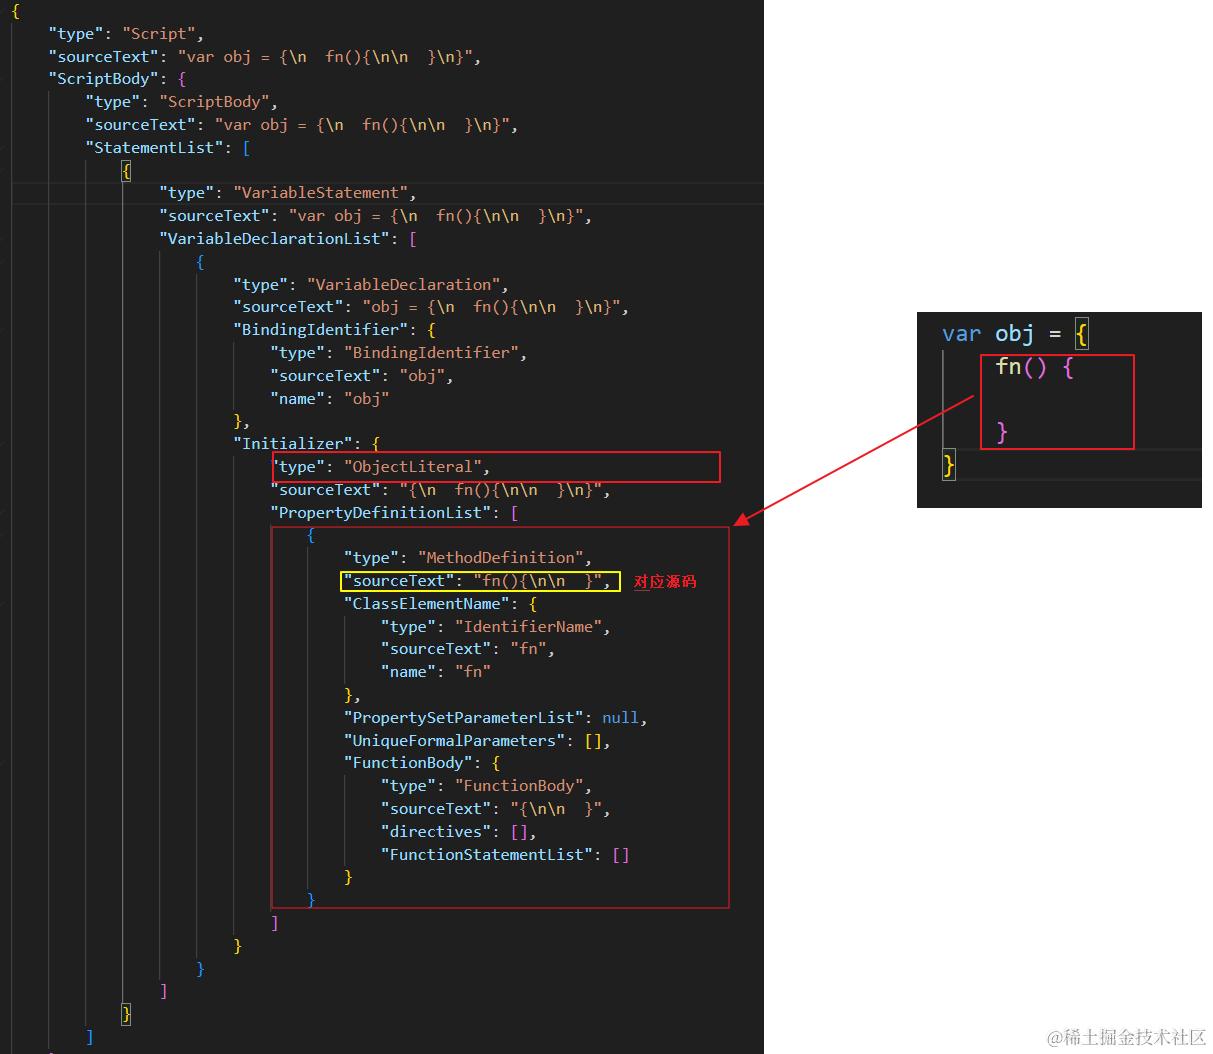Click the "fn() {" line in snippet
The height and width of the screenshot is (1054, 1213).
[x=1035, y=367]
